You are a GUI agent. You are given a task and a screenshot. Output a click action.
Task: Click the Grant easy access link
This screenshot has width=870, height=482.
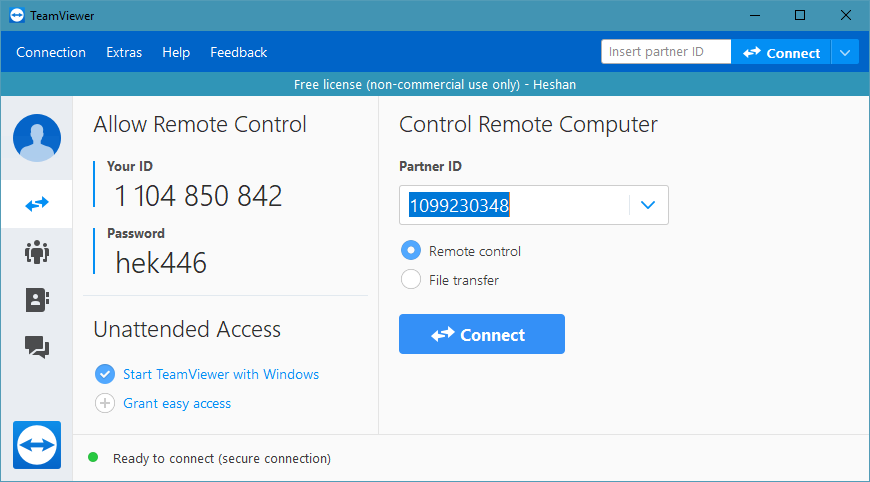tap(177, 404)
